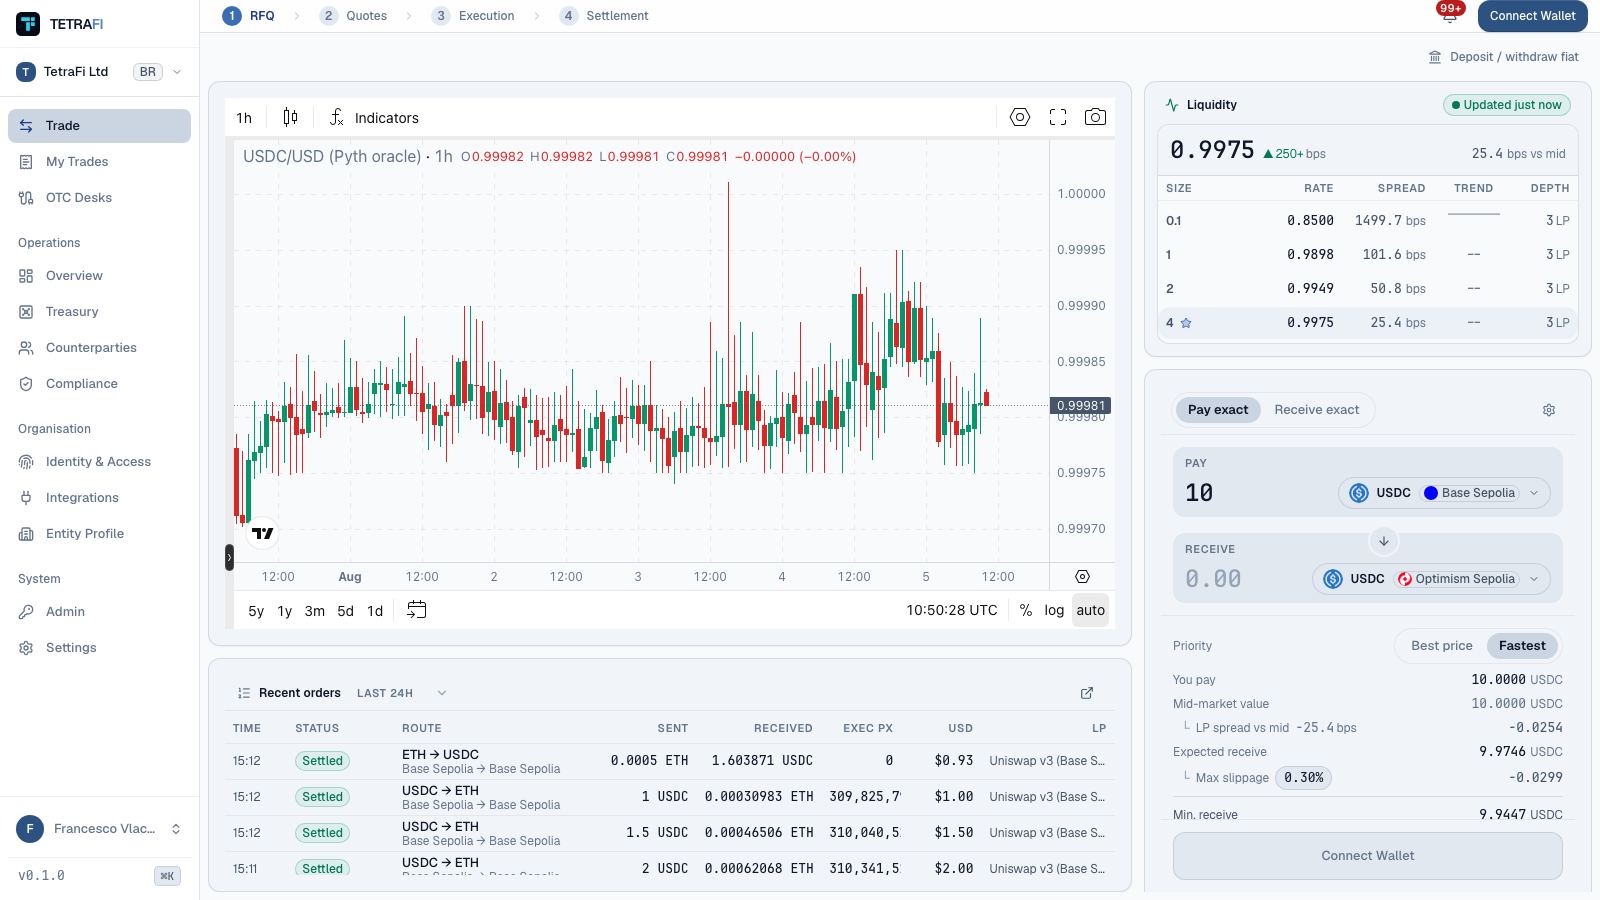Switch to Receive exact mode
1600x900 pixels.
(x=1316, y=410)
